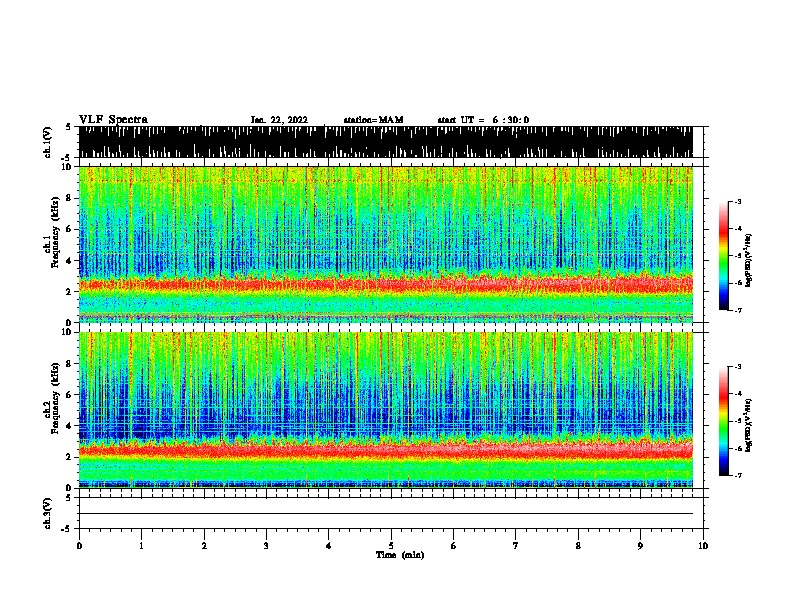The image size is (792, 612).
Task: Click the "start UT = 6:30:0" label
Action: coord(483,120)
